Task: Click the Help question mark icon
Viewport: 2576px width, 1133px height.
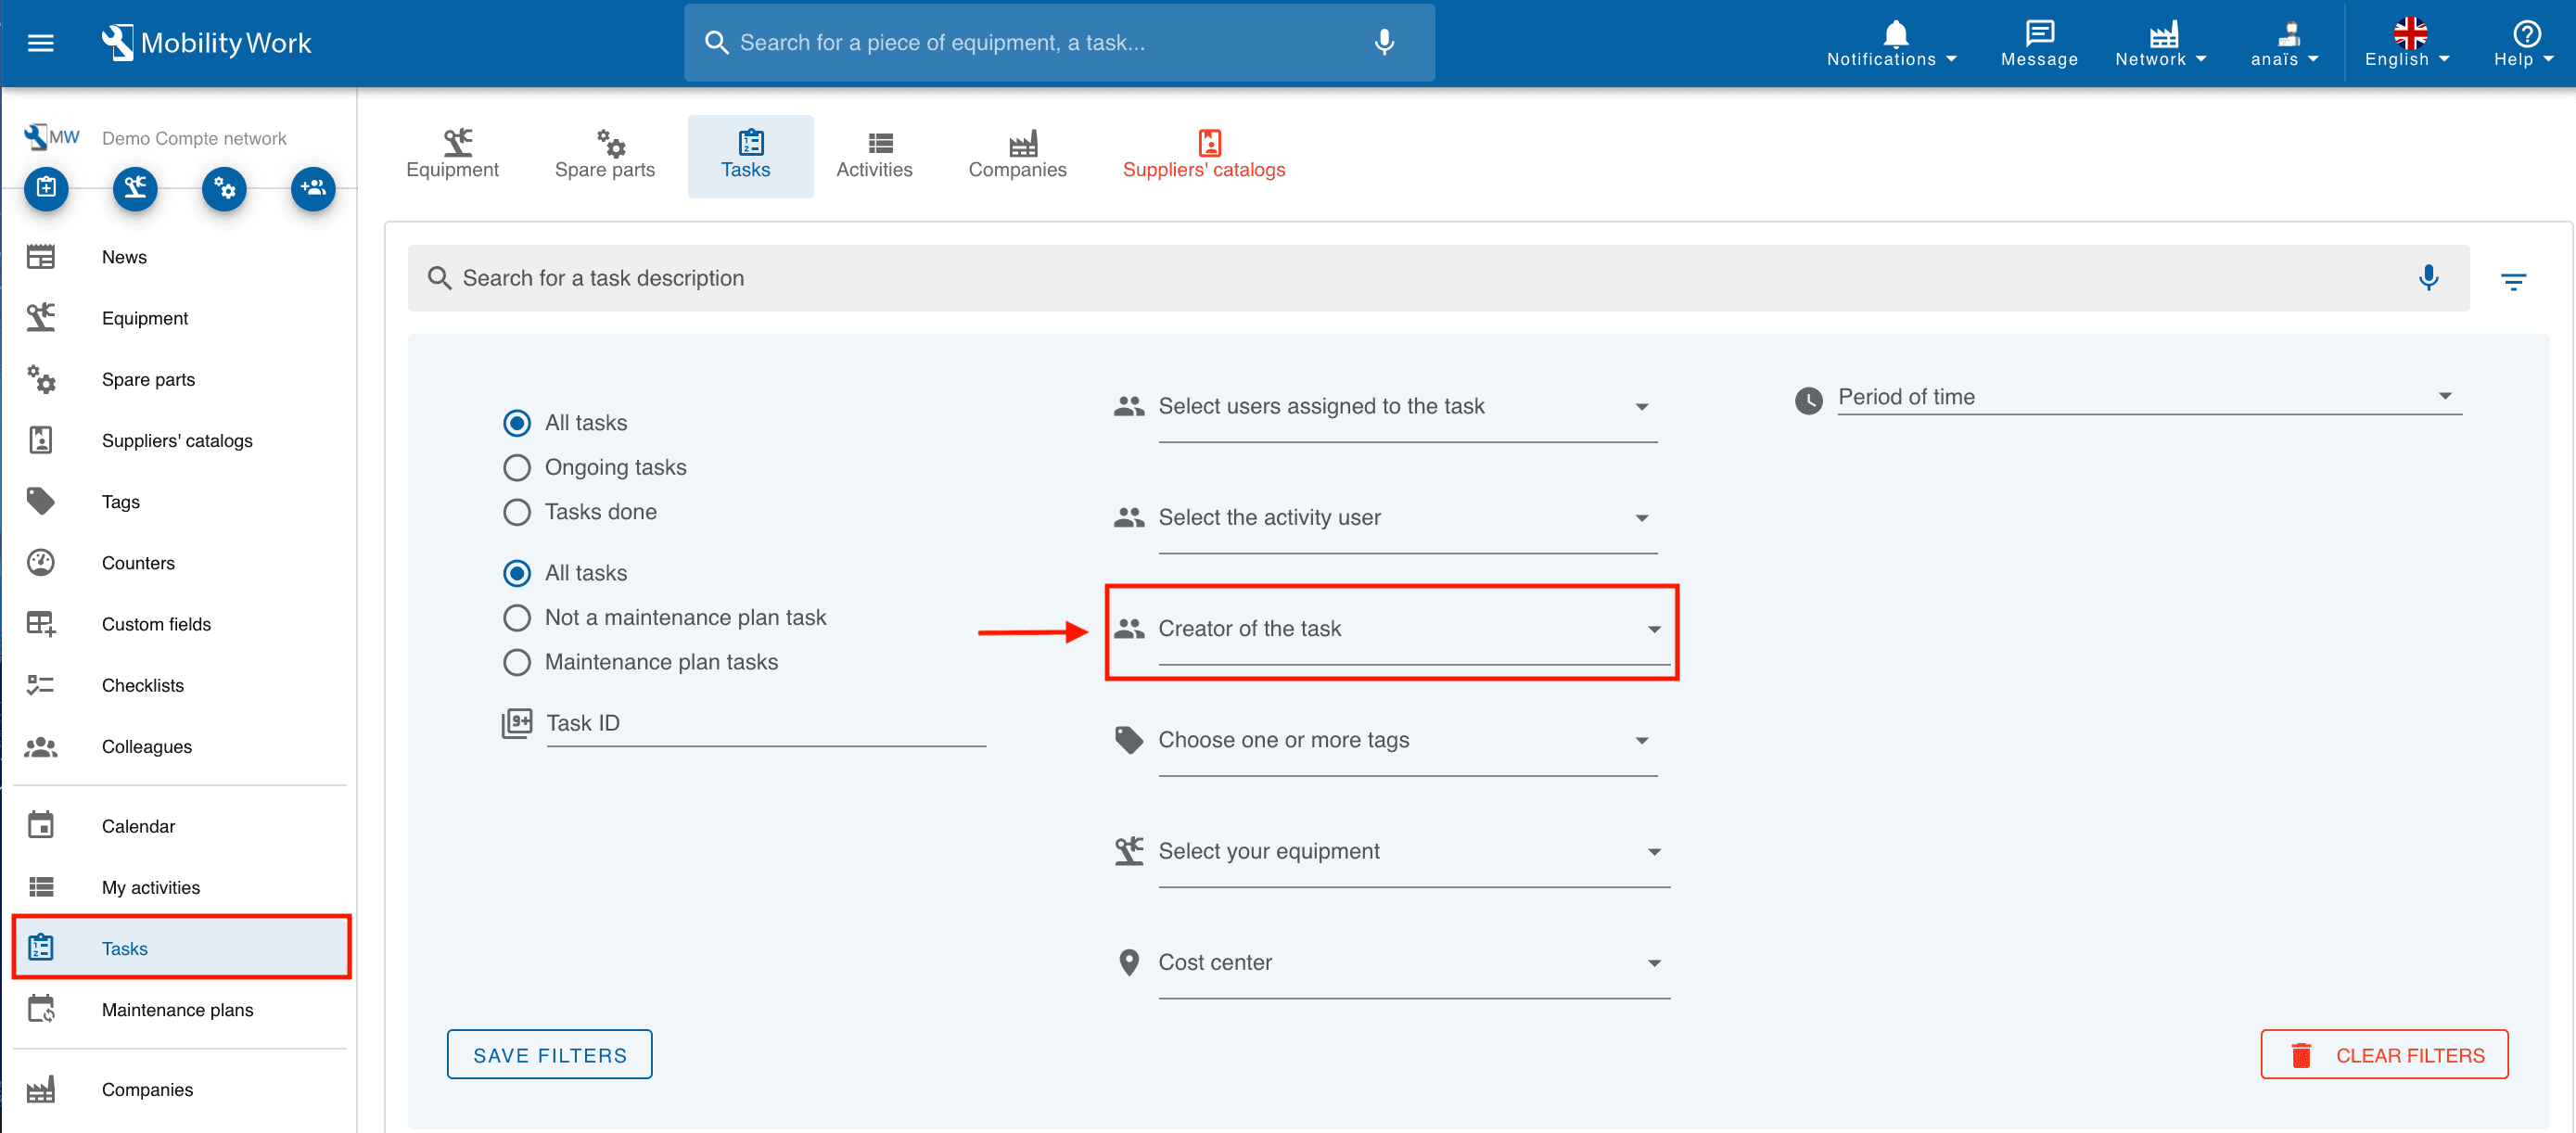Action: 2526,35
